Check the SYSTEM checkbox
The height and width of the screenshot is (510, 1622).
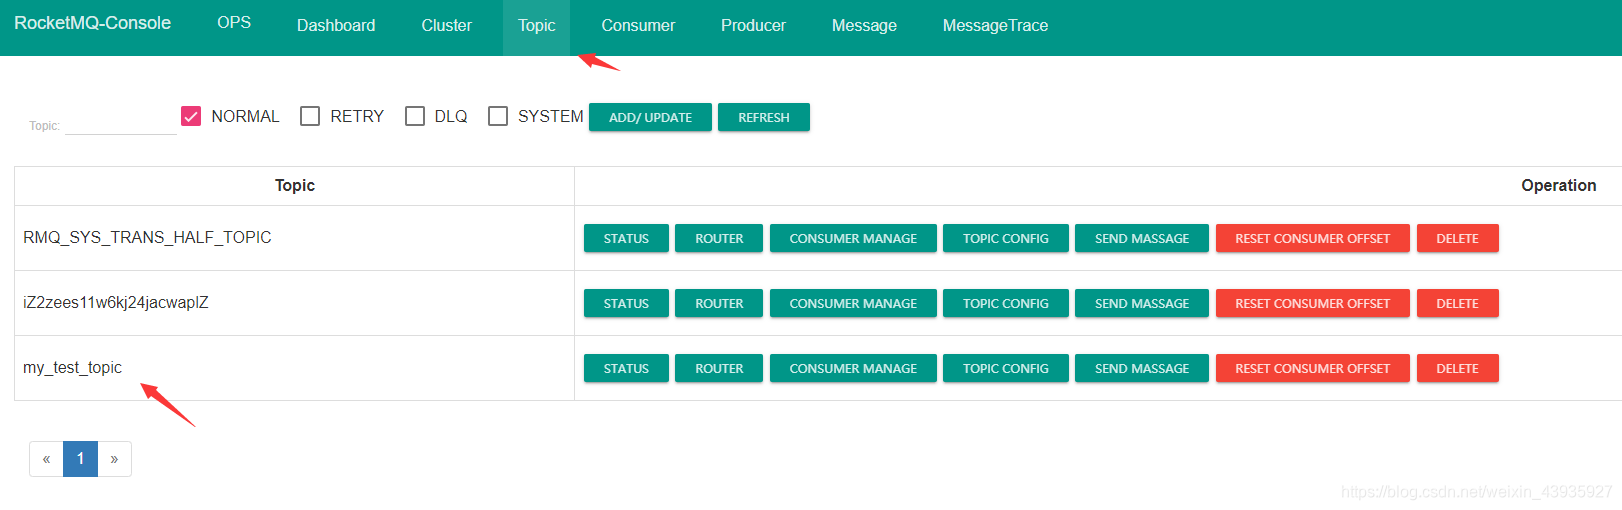(x=498, y=116)
